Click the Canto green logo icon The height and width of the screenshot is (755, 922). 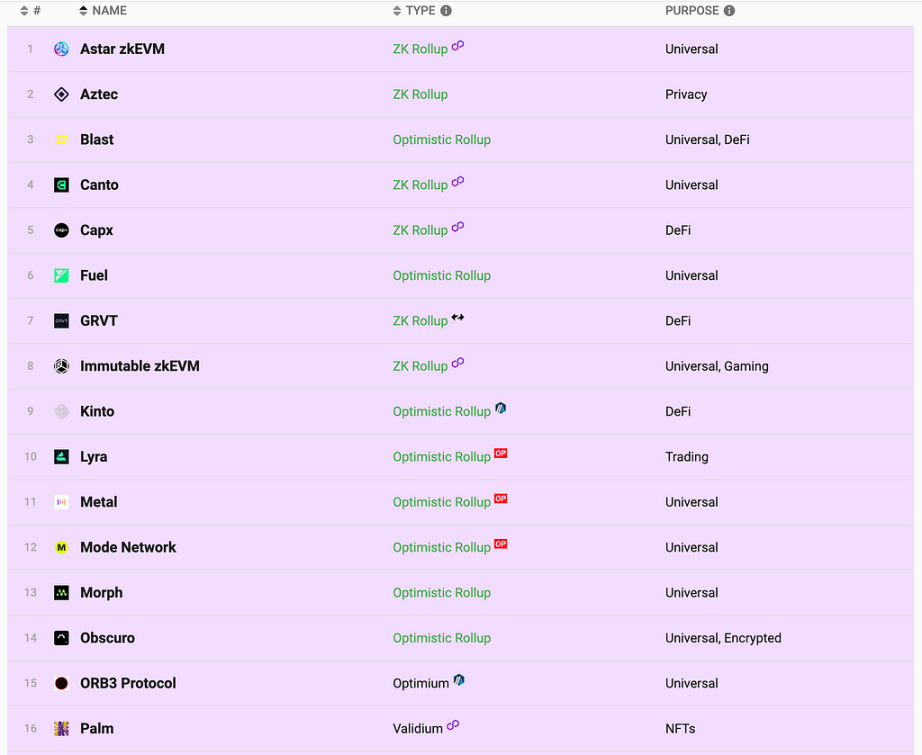click(x=61, y=185)
